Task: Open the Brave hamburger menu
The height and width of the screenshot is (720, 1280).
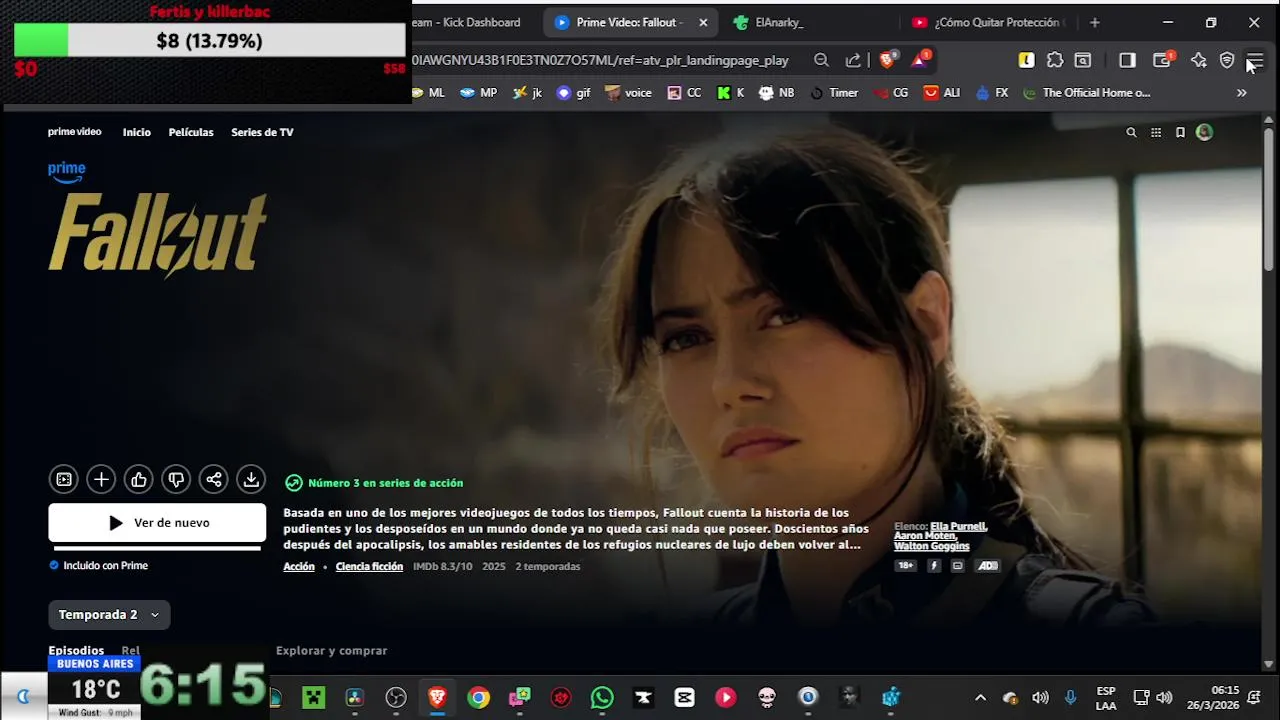Action: (x=1255, y=61)
